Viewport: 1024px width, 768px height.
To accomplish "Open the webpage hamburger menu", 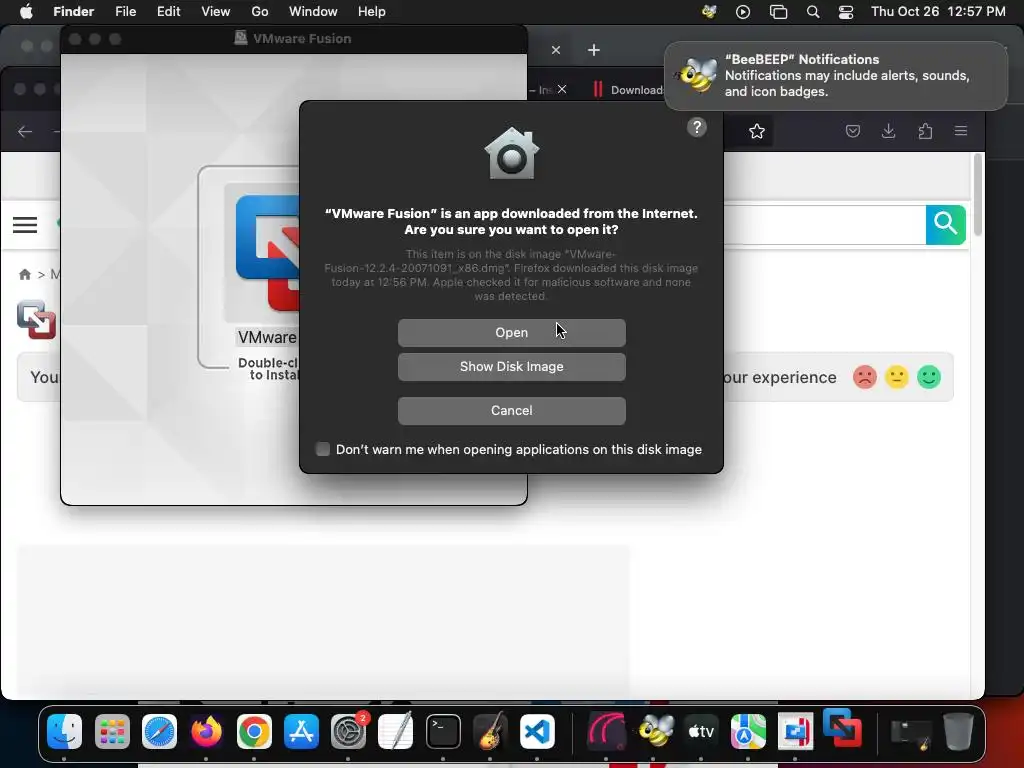I will point(25,225).
